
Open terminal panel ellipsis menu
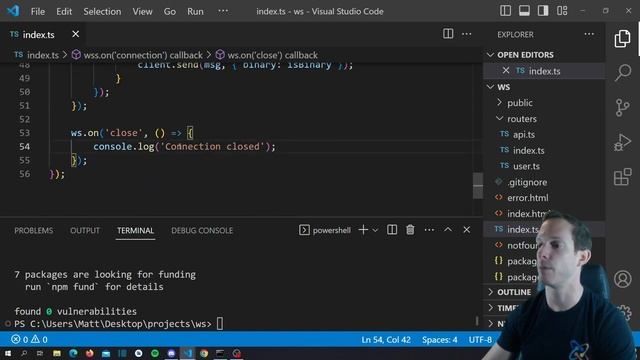[429, 230]
